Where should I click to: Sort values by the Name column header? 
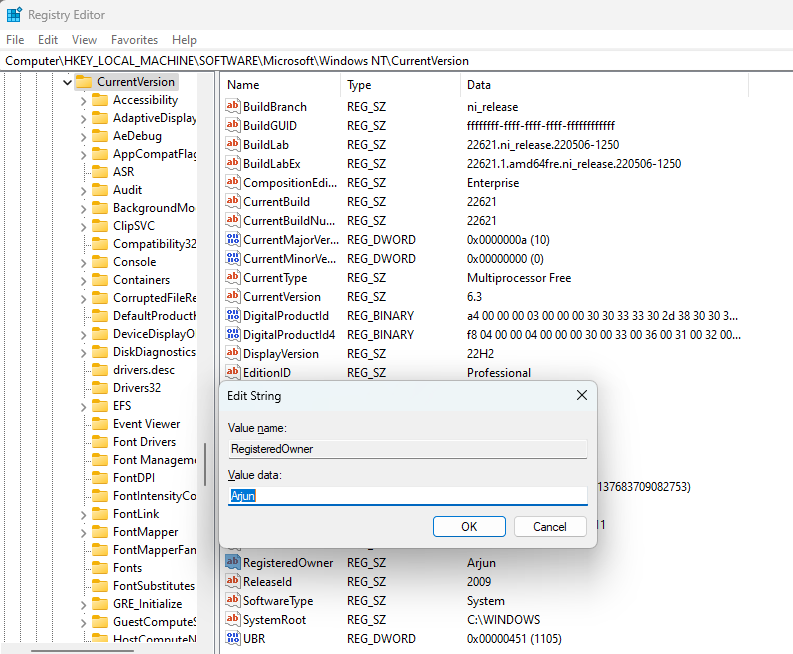tap(280, 84)
